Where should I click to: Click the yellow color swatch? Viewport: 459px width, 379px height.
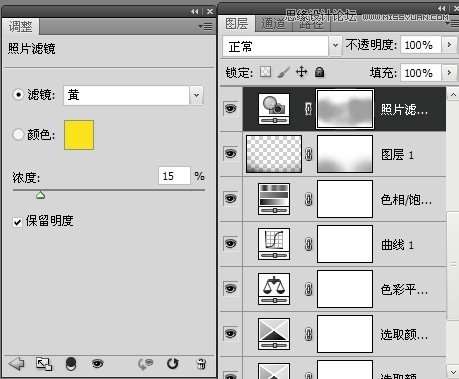point(79,135)
